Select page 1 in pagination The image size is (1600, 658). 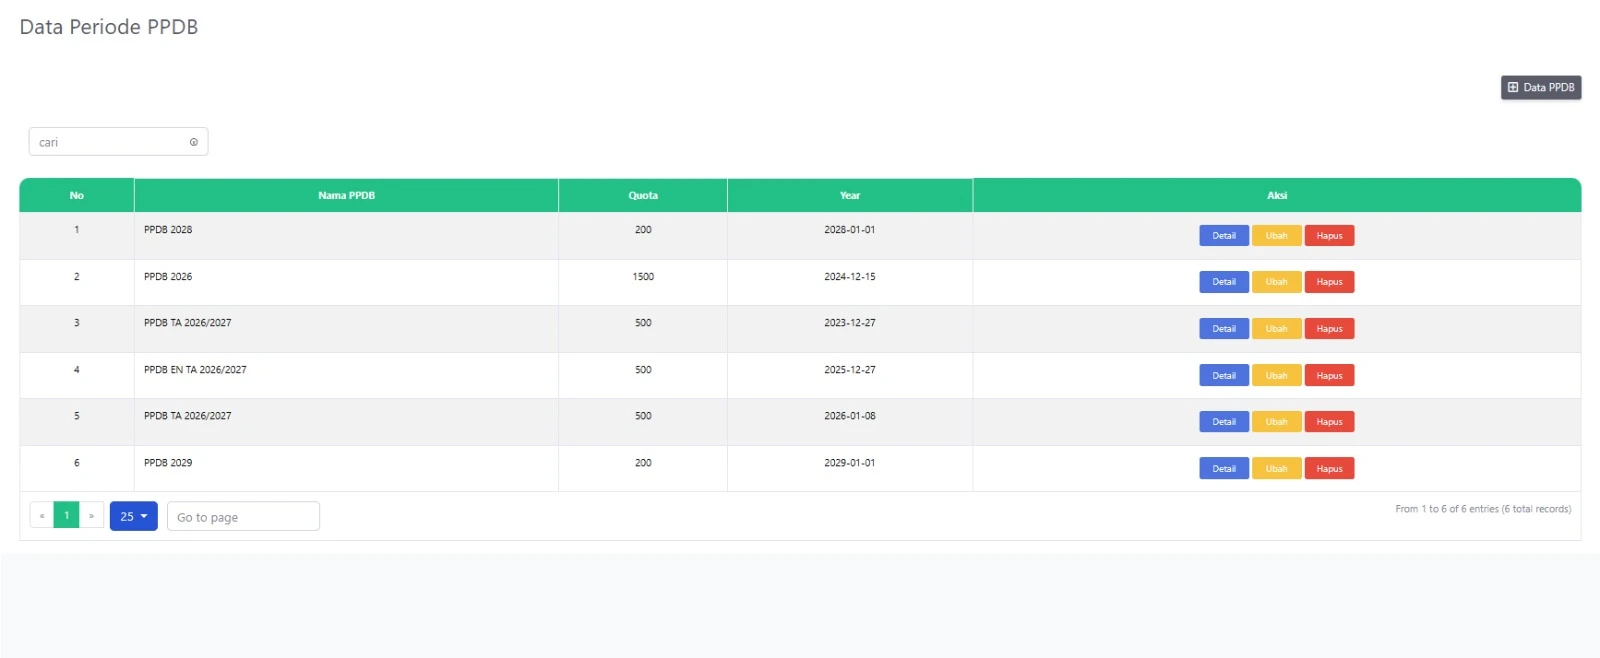(66, 516)
